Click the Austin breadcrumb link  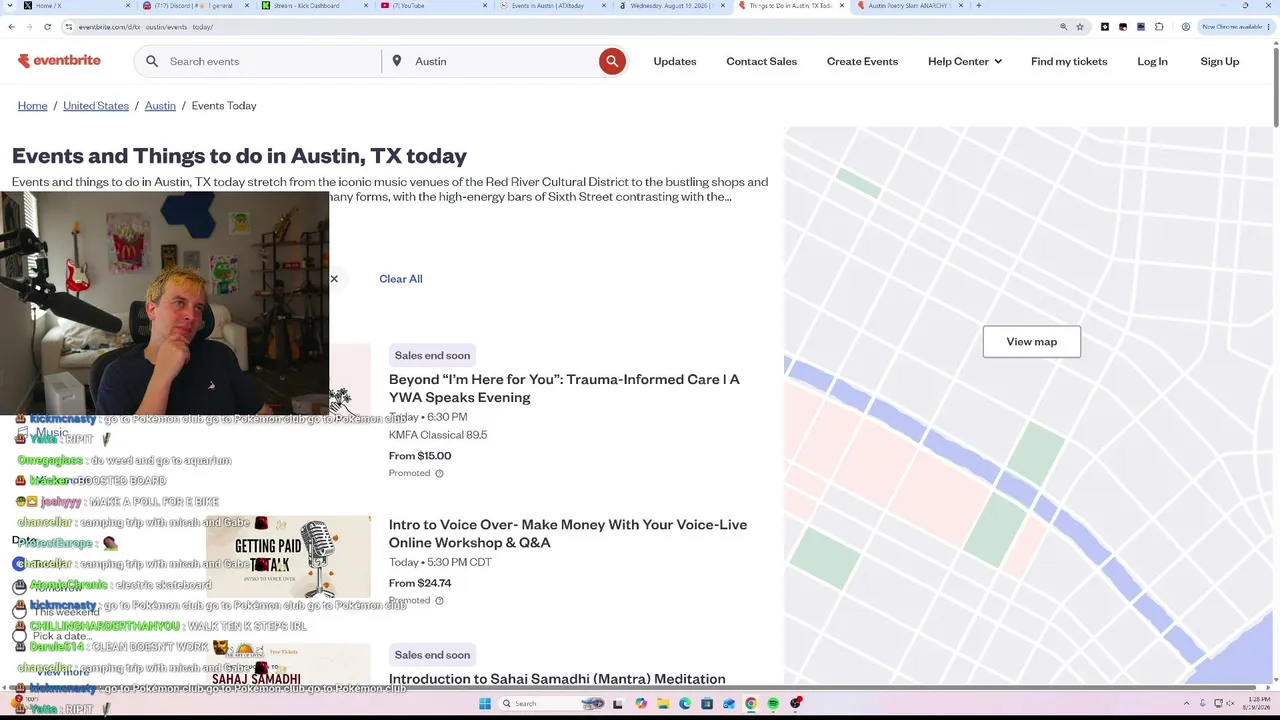pos(160,105)
